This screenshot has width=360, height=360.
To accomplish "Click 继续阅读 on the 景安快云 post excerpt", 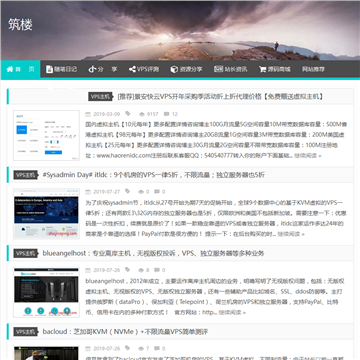I will pos(308,156).
